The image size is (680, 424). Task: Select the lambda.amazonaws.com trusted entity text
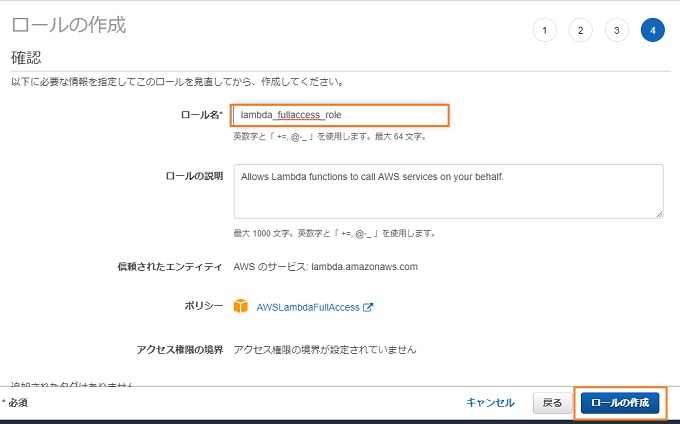pos(364,267)
